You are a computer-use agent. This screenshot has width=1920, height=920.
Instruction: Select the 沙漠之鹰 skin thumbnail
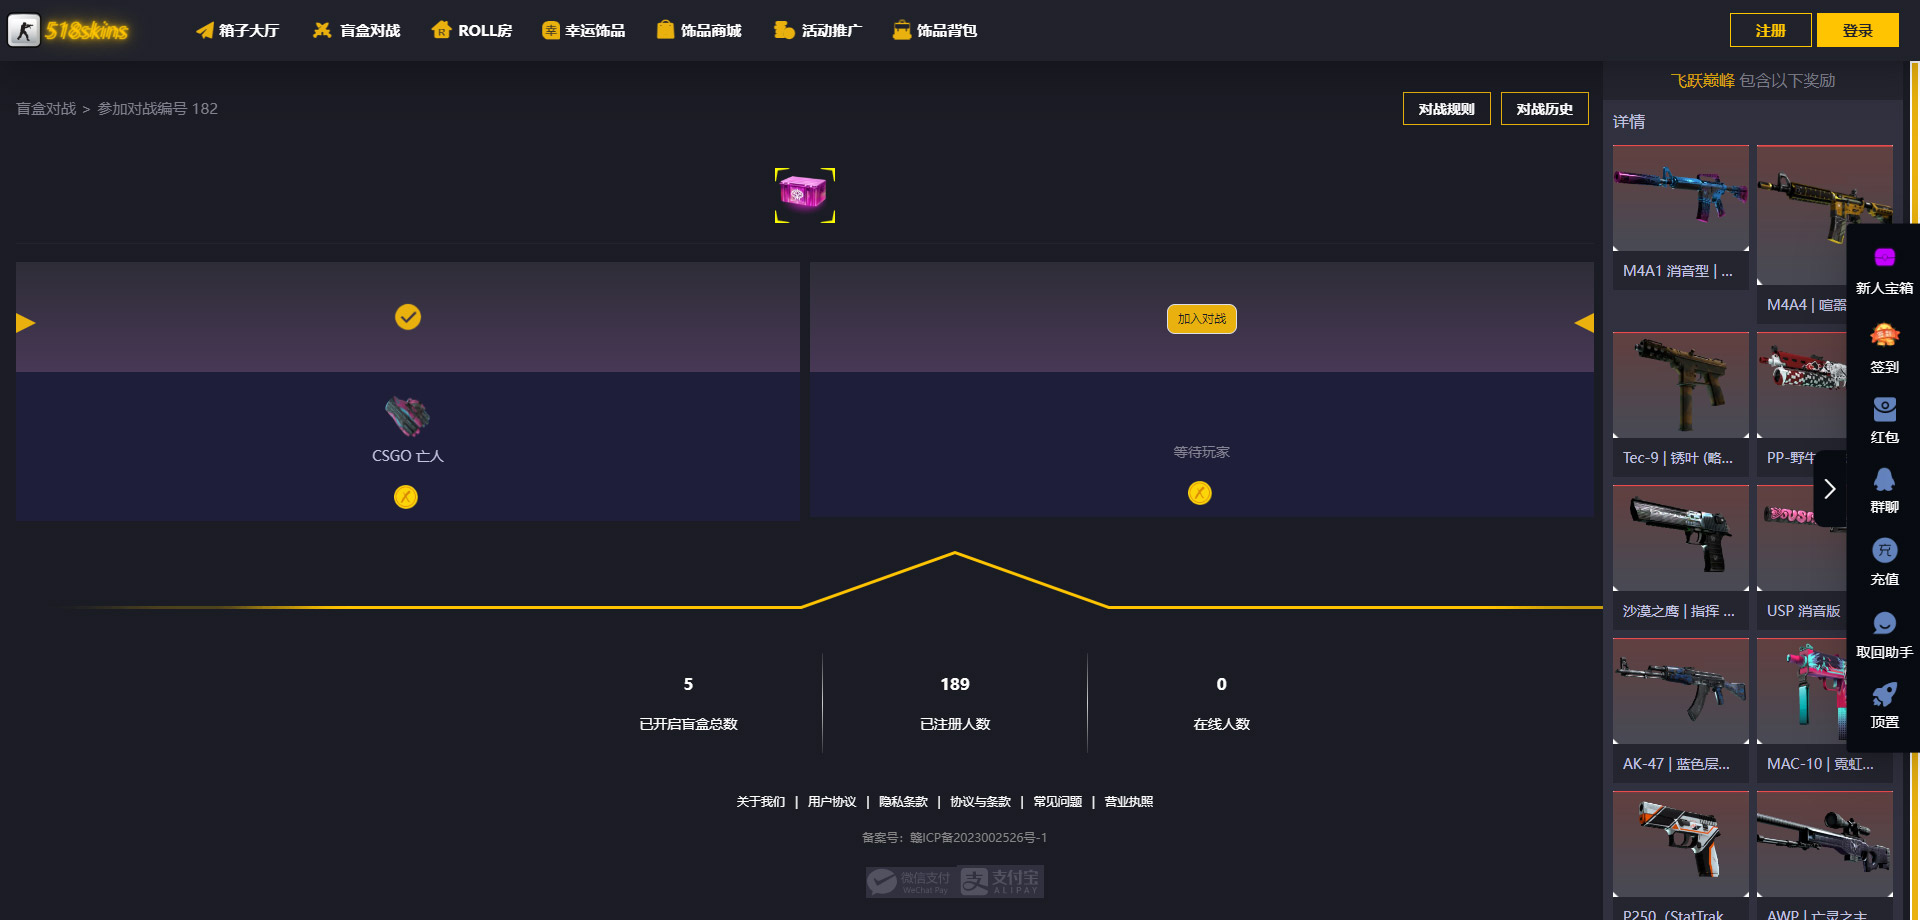click(x=1681, y=538)
